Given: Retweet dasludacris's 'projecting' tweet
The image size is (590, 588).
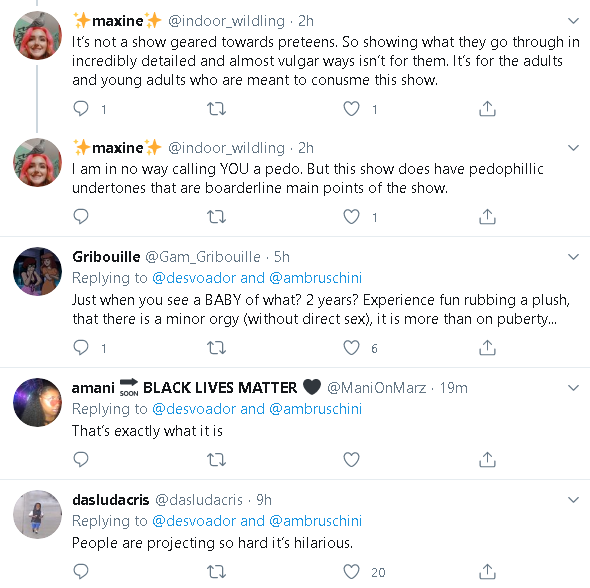Looking at the screenshot, I should point(216,572).
